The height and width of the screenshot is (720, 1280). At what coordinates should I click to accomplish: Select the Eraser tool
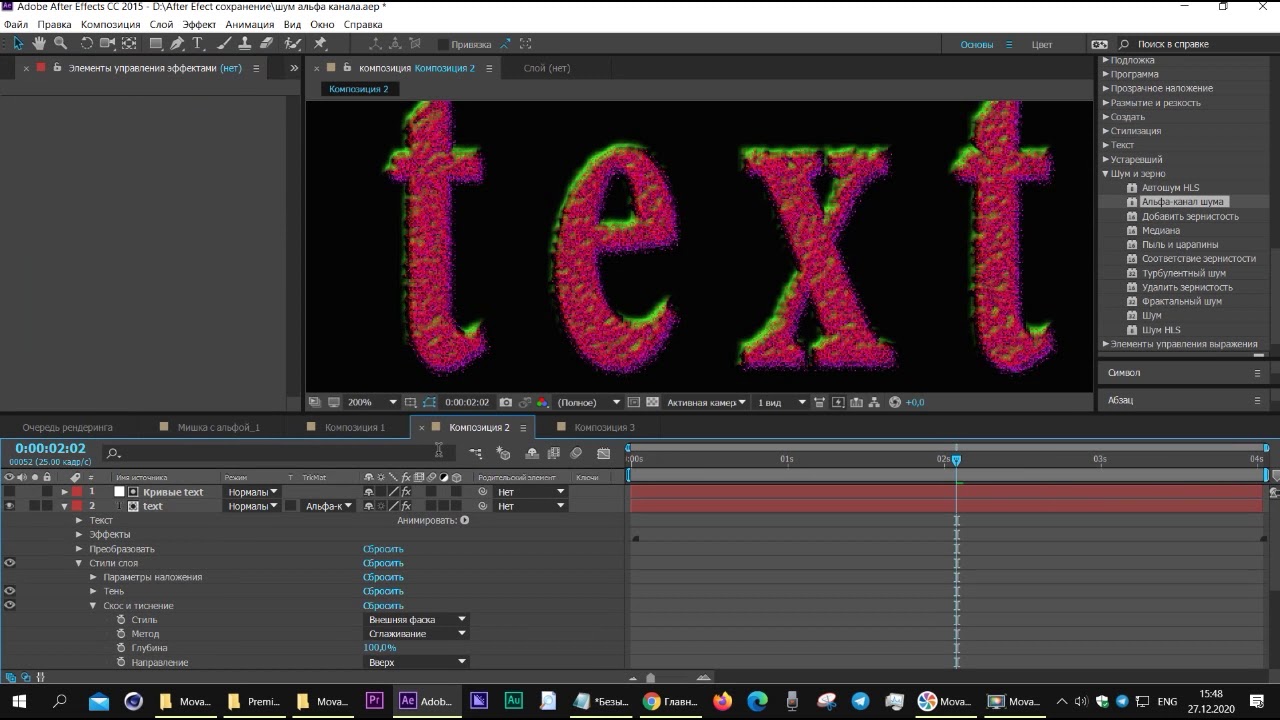tap(266, 44)
